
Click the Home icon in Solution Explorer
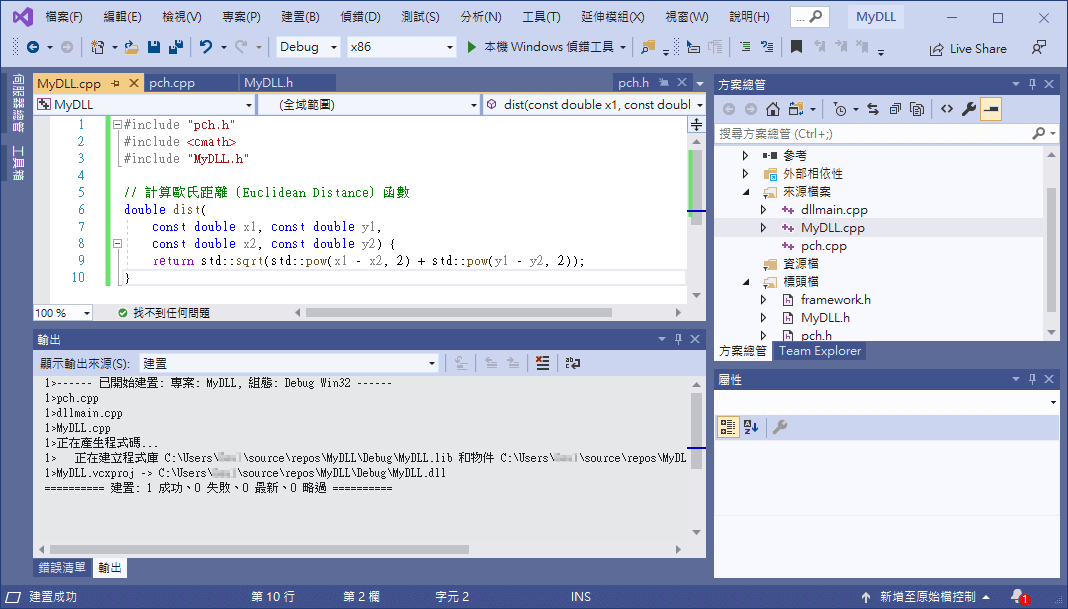pyautogui.click(x=772, y=109)
